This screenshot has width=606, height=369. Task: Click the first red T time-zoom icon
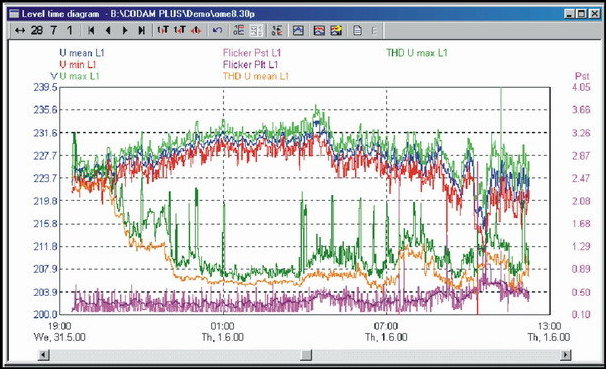click(163, 30)
